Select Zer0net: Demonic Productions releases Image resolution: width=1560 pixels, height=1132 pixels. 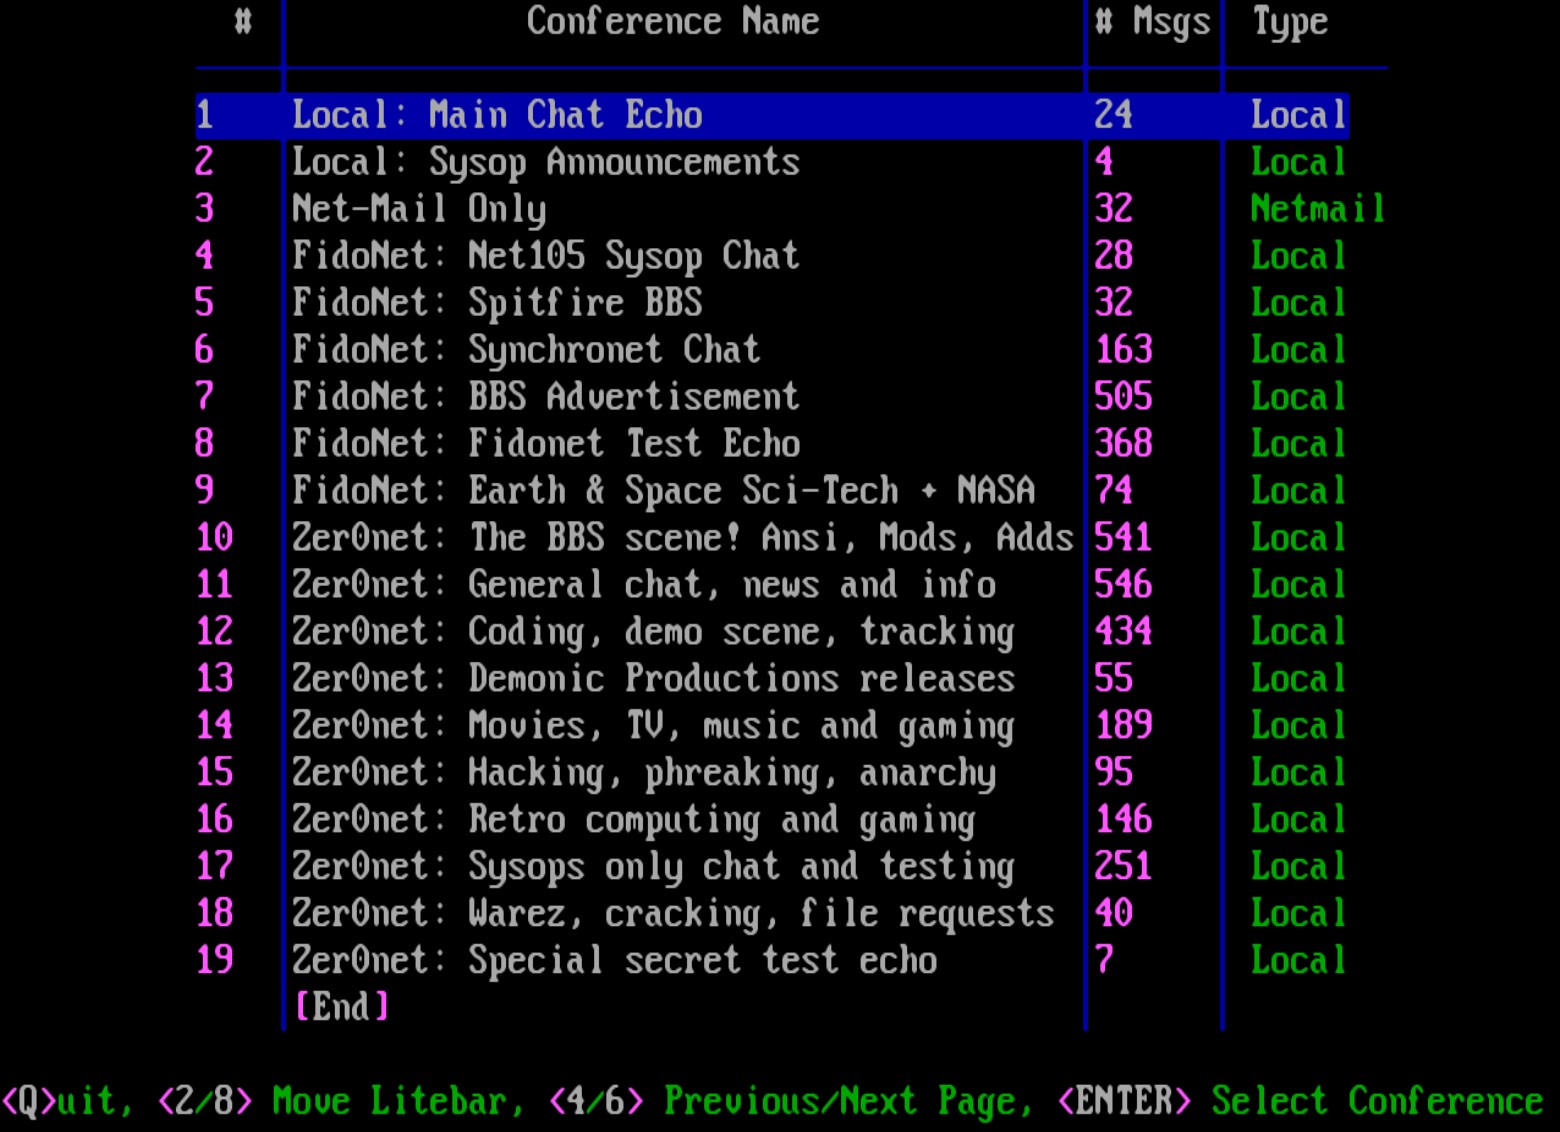[653, 679]
